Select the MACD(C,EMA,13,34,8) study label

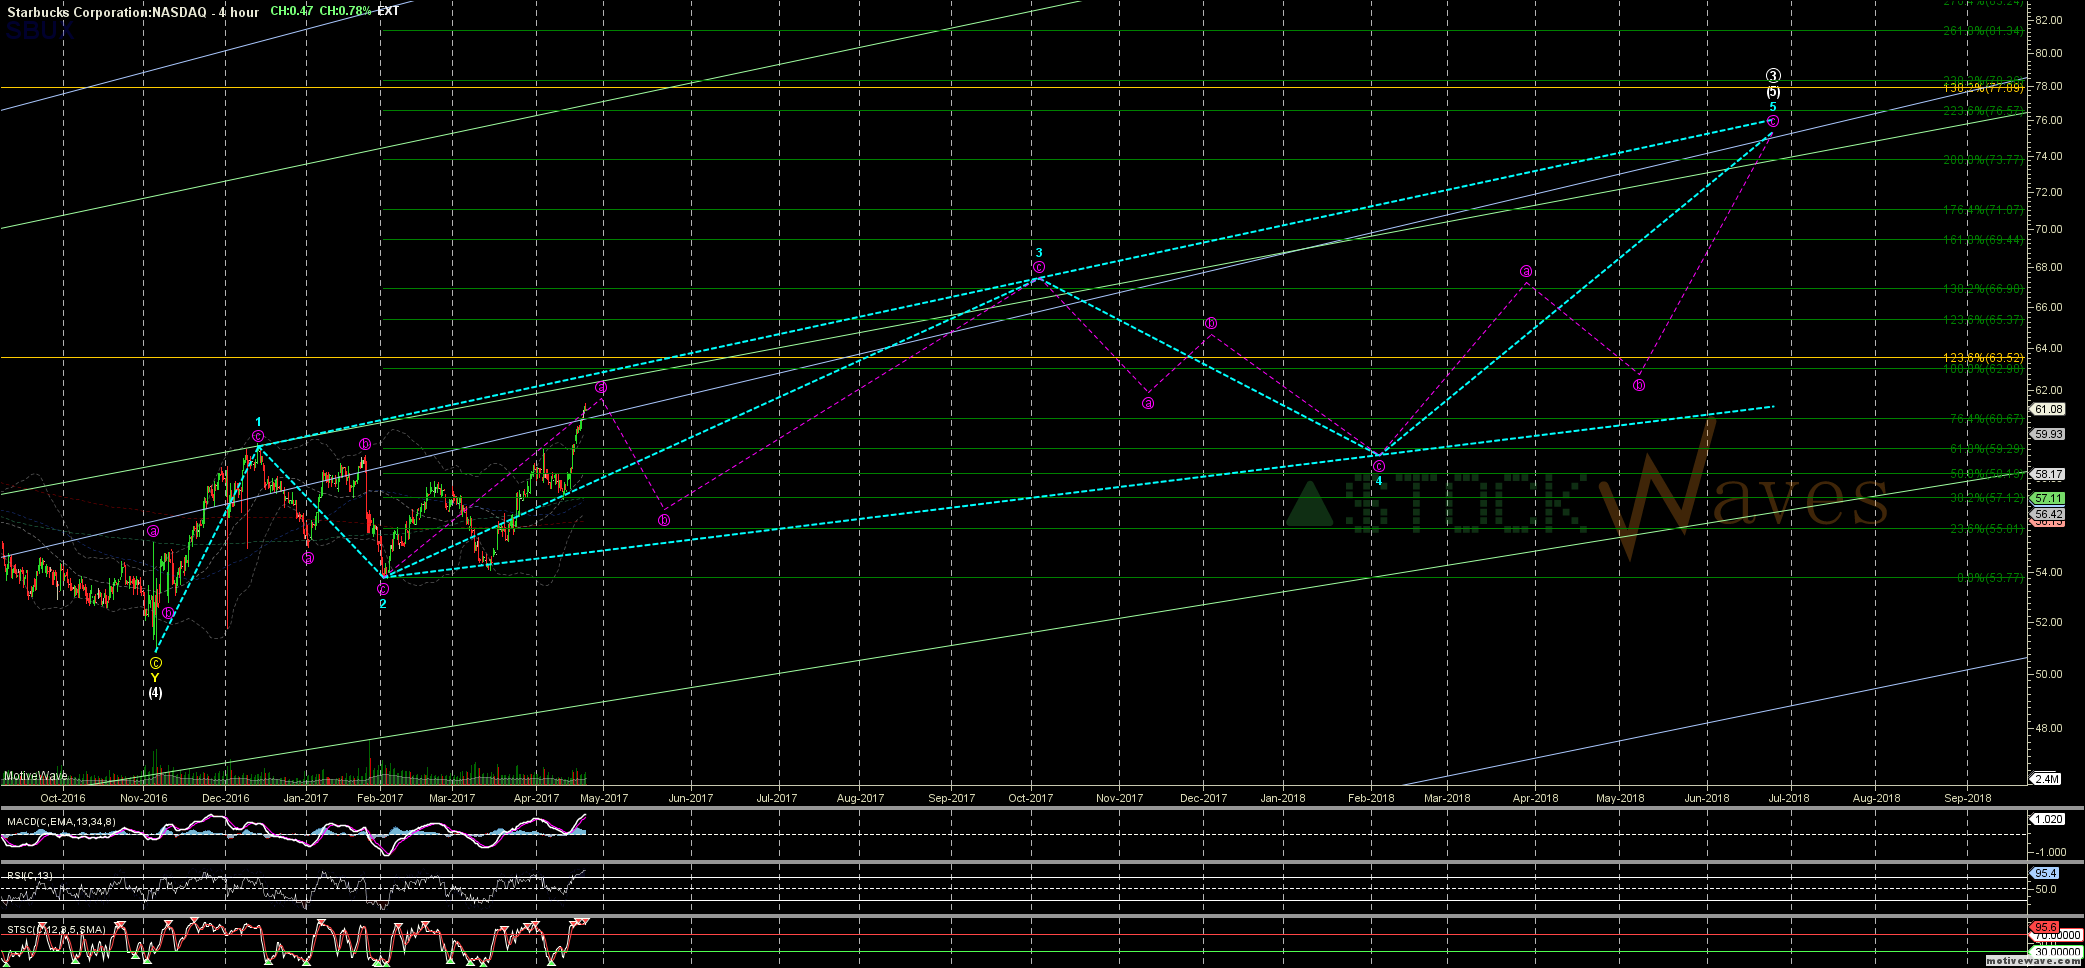click(61, 822)
